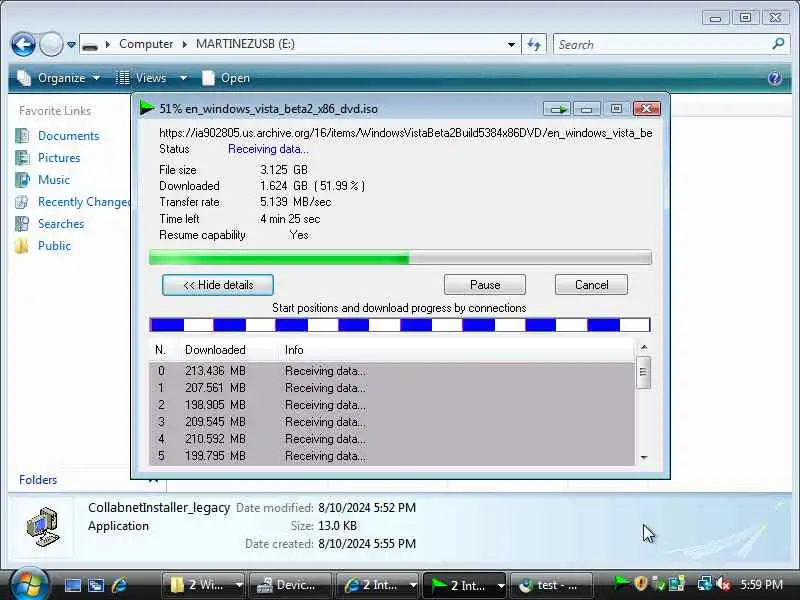Select connection row 1 with 207.561 MB
This screenshot has width=800, height=600.
pos(392,388)
